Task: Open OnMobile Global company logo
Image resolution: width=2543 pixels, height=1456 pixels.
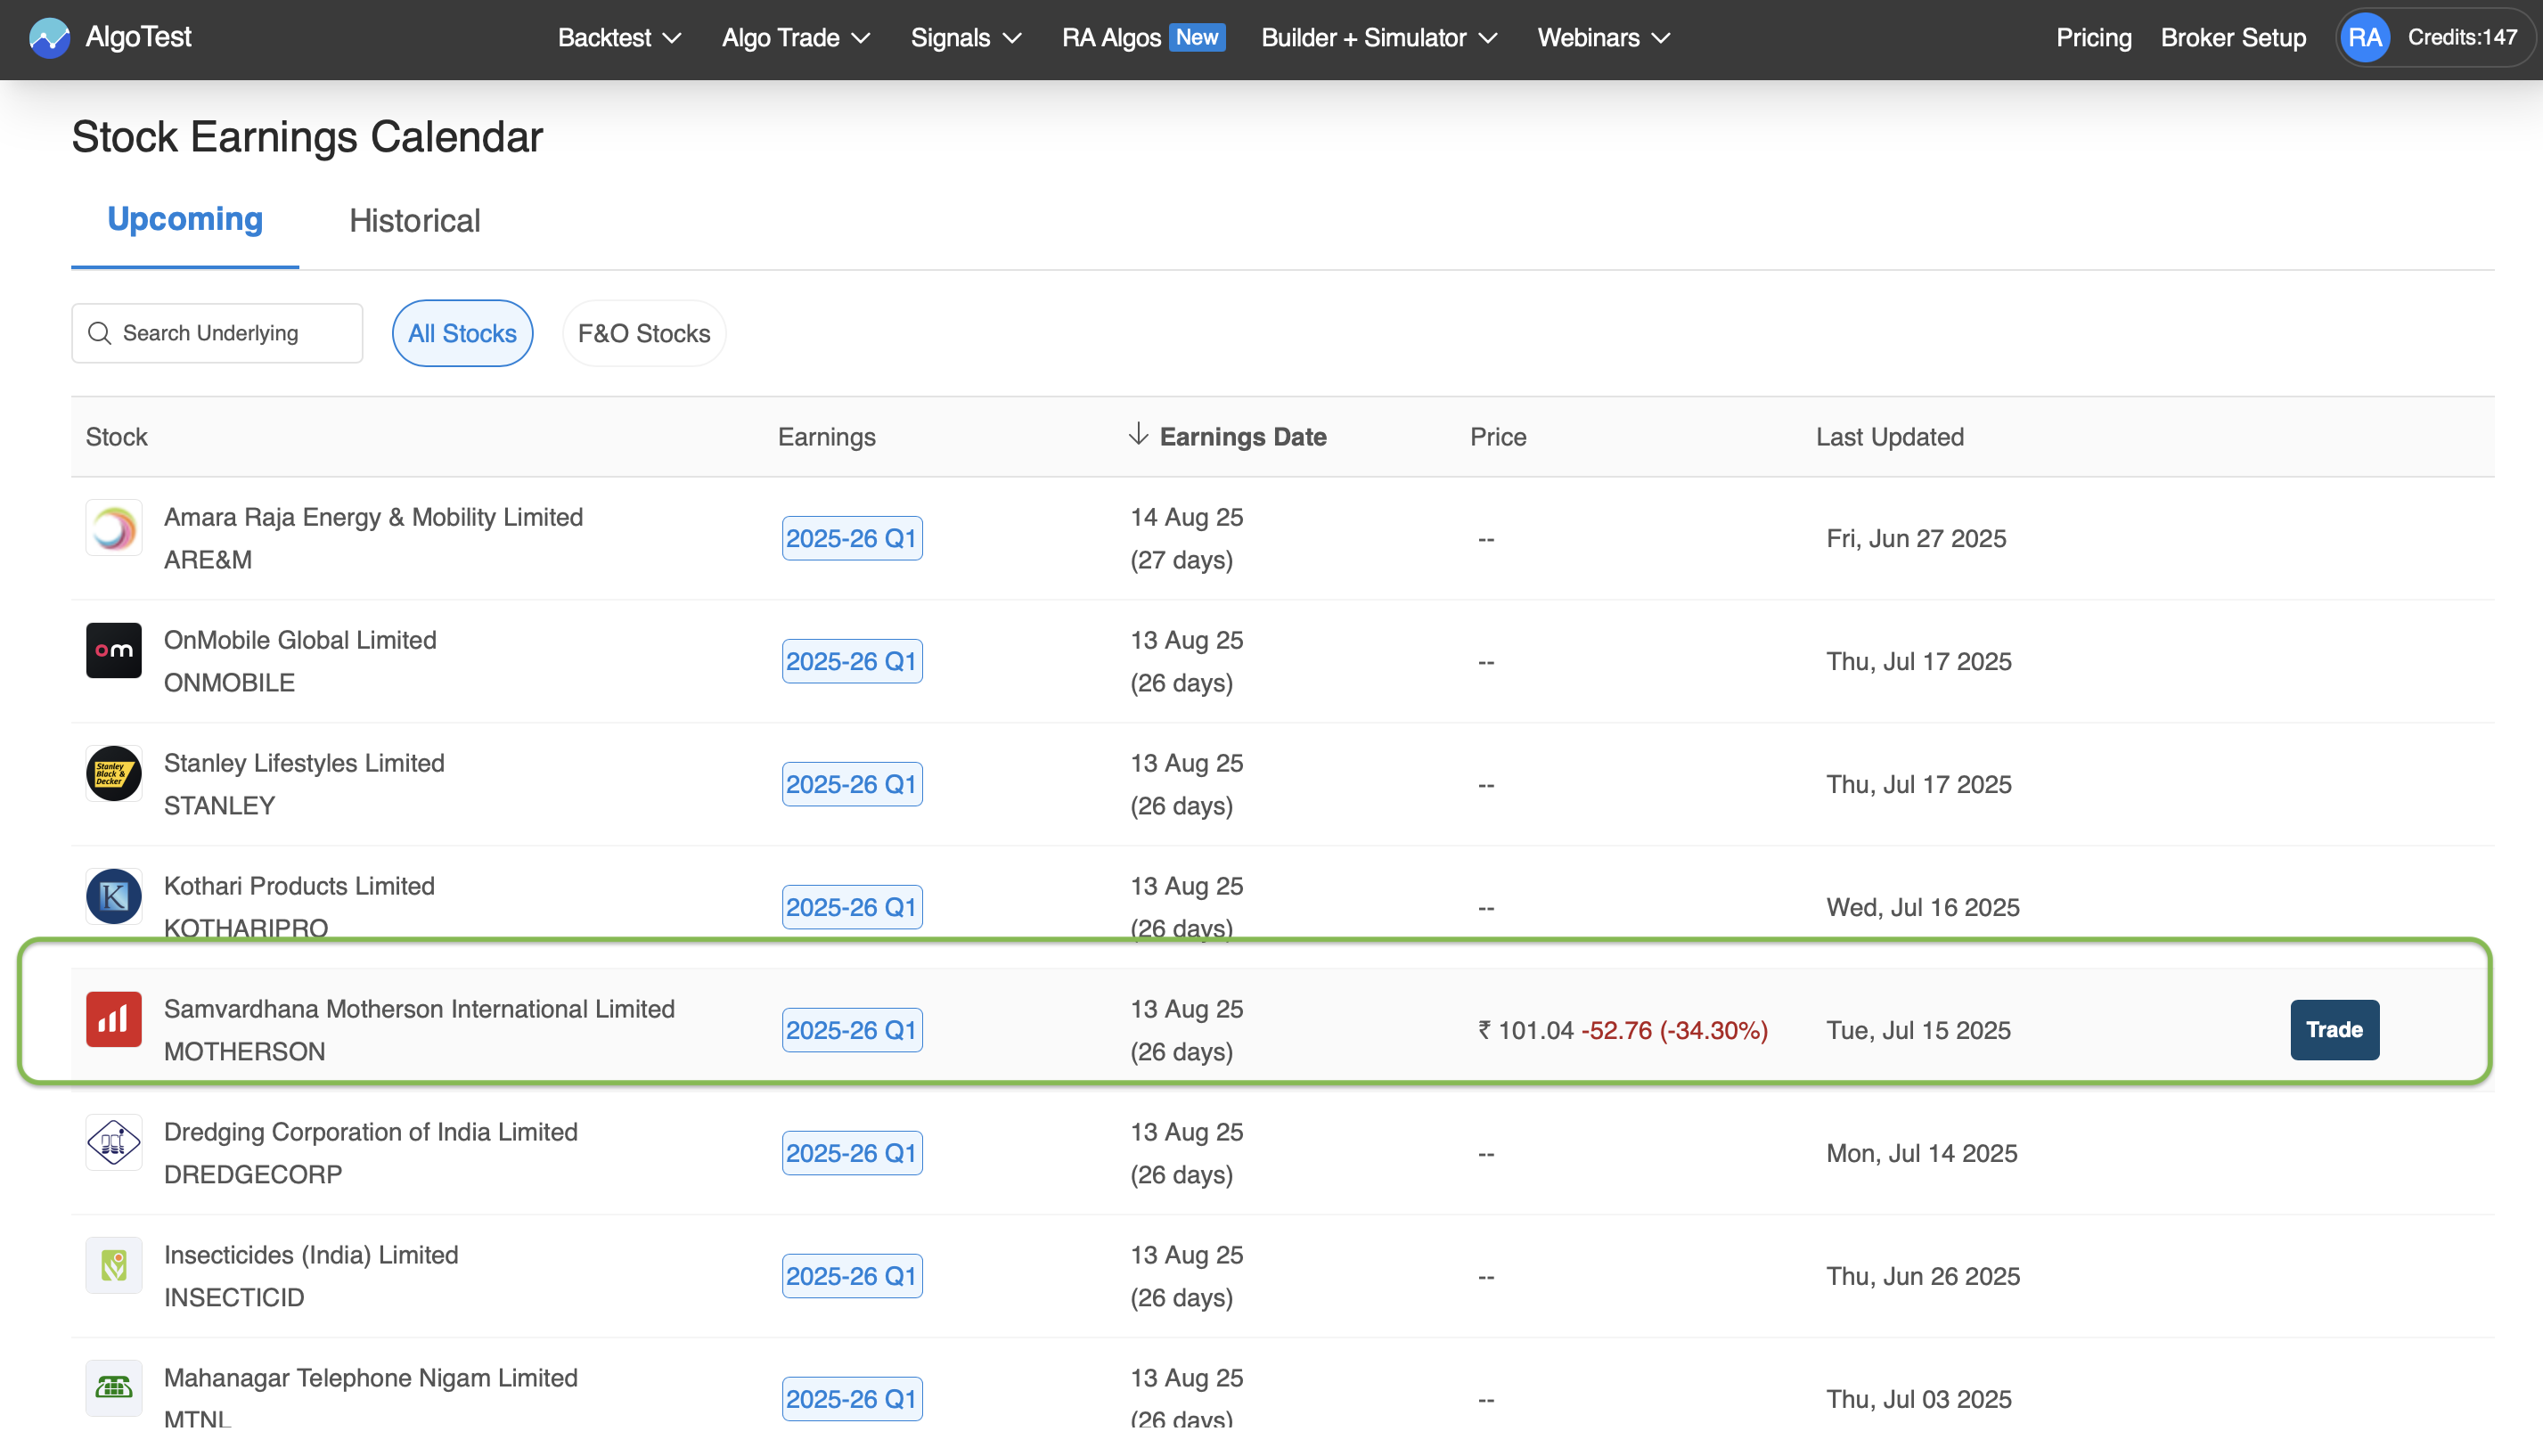Action: pyautogui.click(x=113, y=651)
